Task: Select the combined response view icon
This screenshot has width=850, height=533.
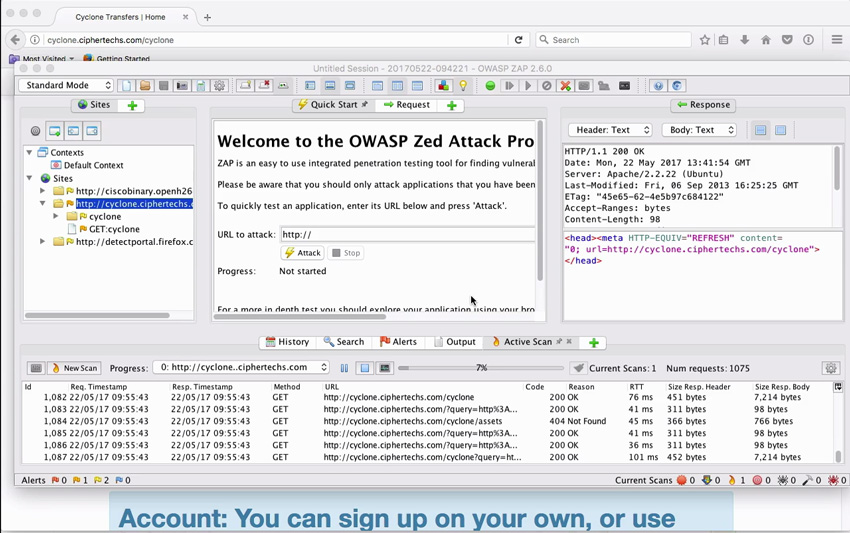Action: click(781, 130)
